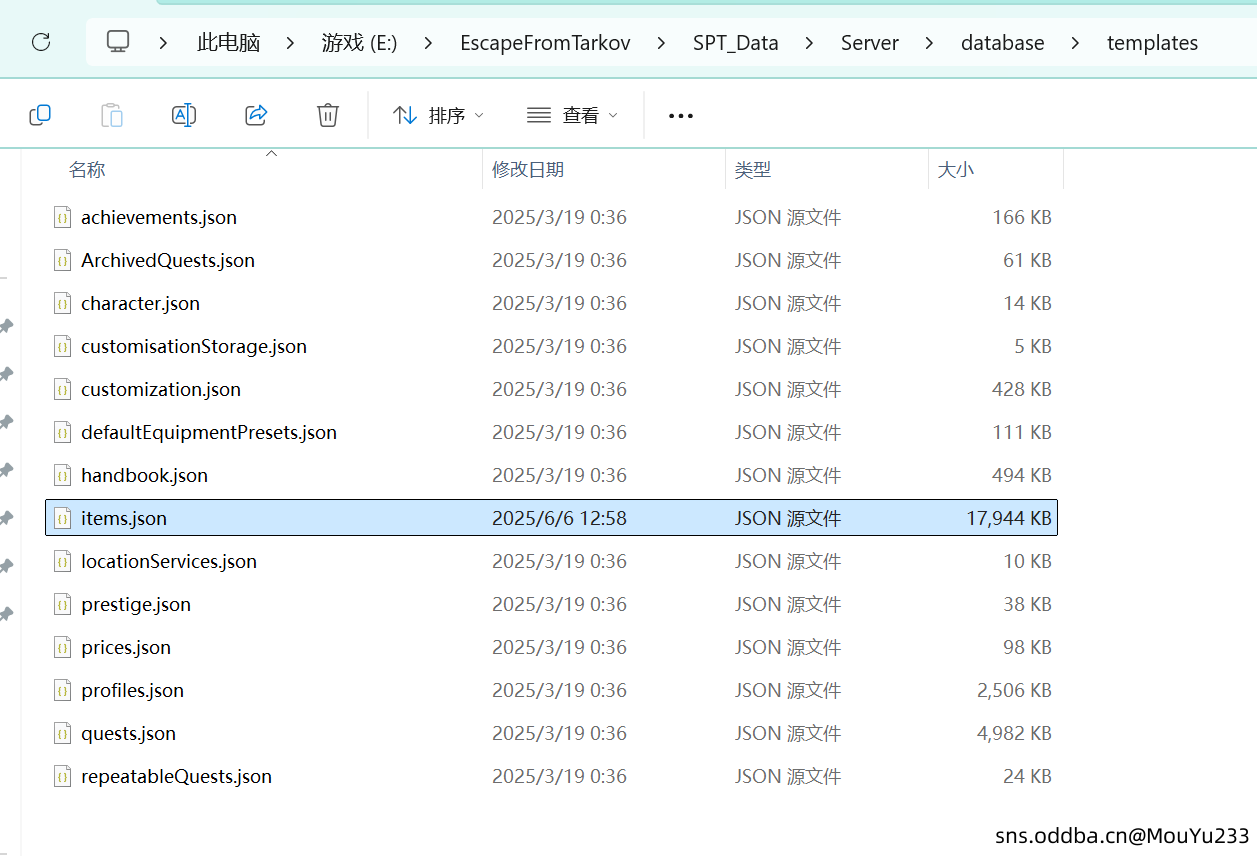Click the file icon of repeatableQuests.json
This screenshot has width=1257, height=856.
(62, 776)
